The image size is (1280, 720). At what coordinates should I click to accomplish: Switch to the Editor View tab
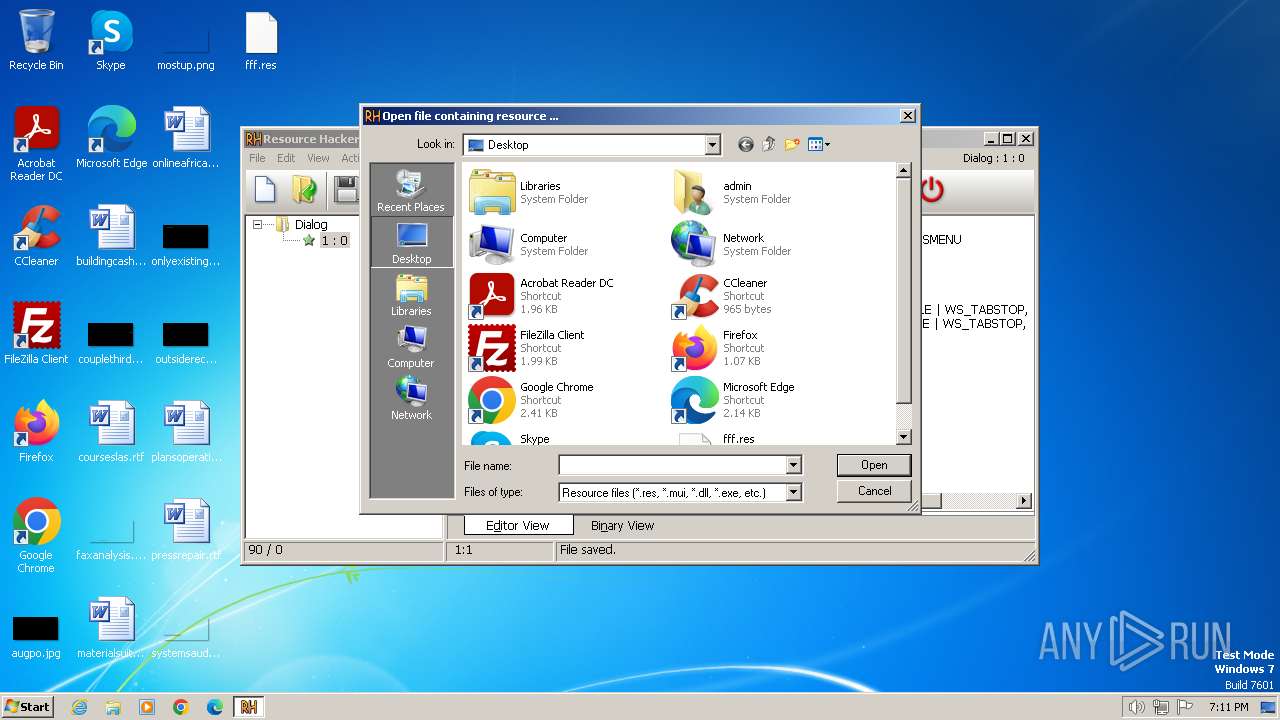click(x=518, y=525)
